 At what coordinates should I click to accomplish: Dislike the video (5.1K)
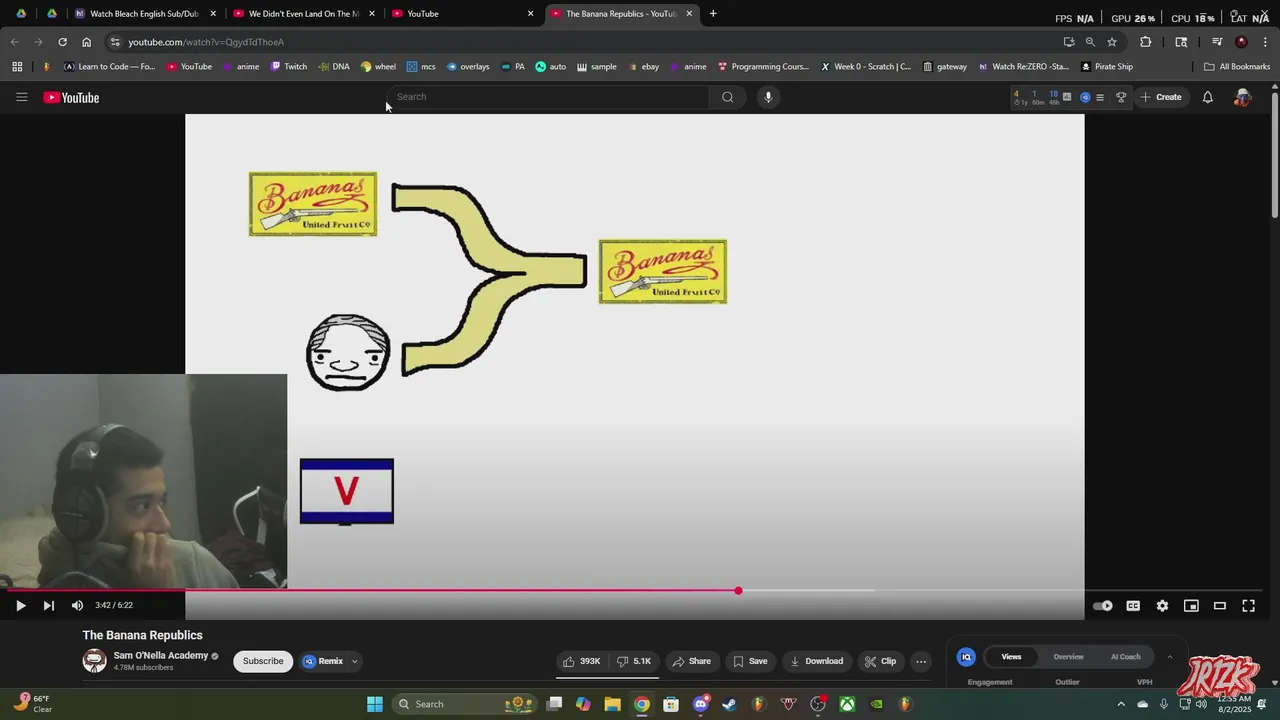(634, 661)
